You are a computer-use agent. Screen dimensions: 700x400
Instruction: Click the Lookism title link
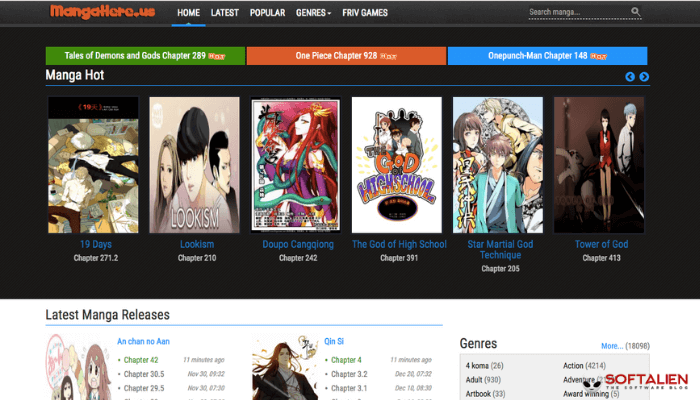click(197, 244)
